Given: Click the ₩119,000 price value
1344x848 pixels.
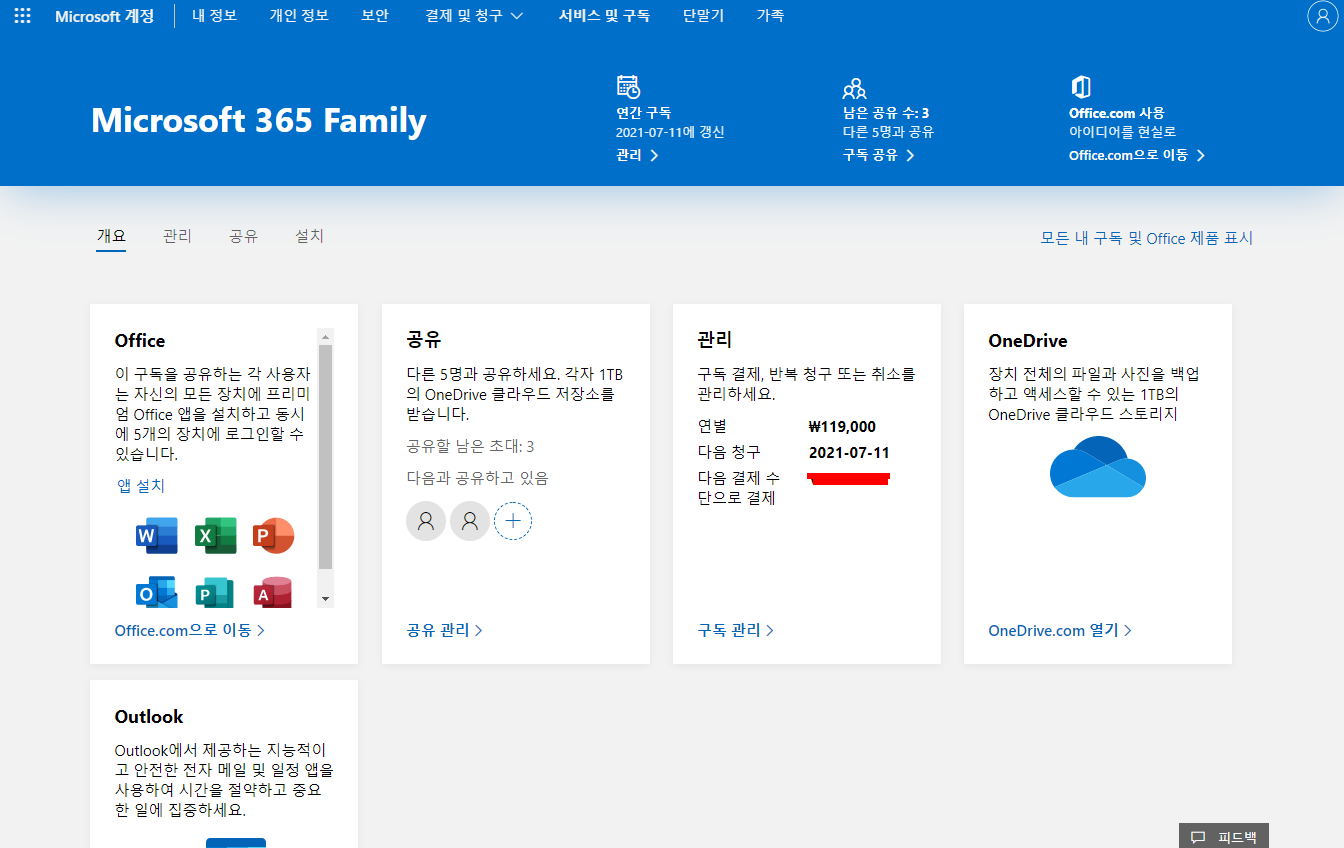Looking at the screenshot, I should pyautogui.click(x=842, y=426).
